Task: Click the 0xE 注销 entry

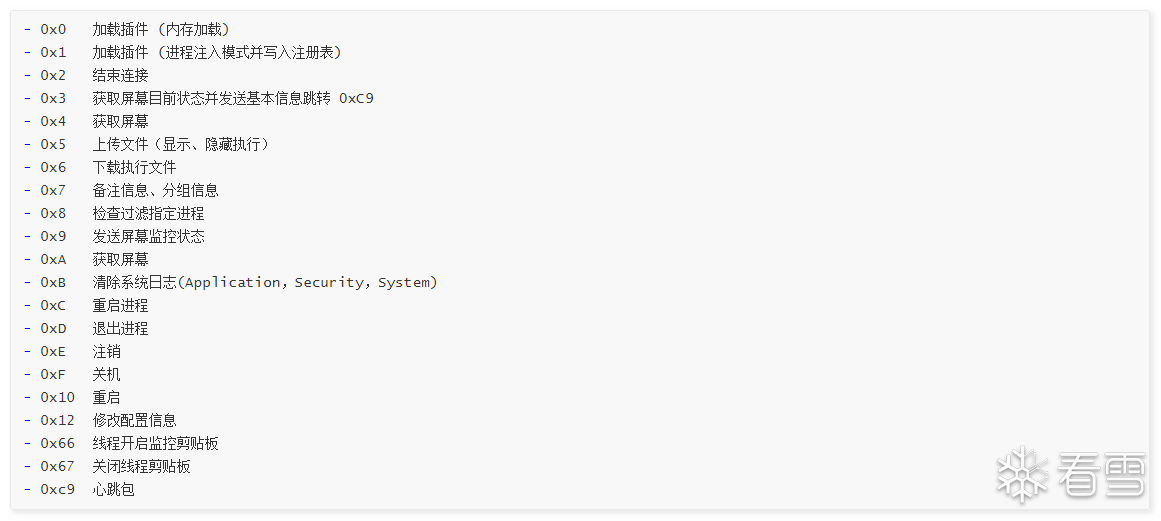Action: click(x=72, y=351)
